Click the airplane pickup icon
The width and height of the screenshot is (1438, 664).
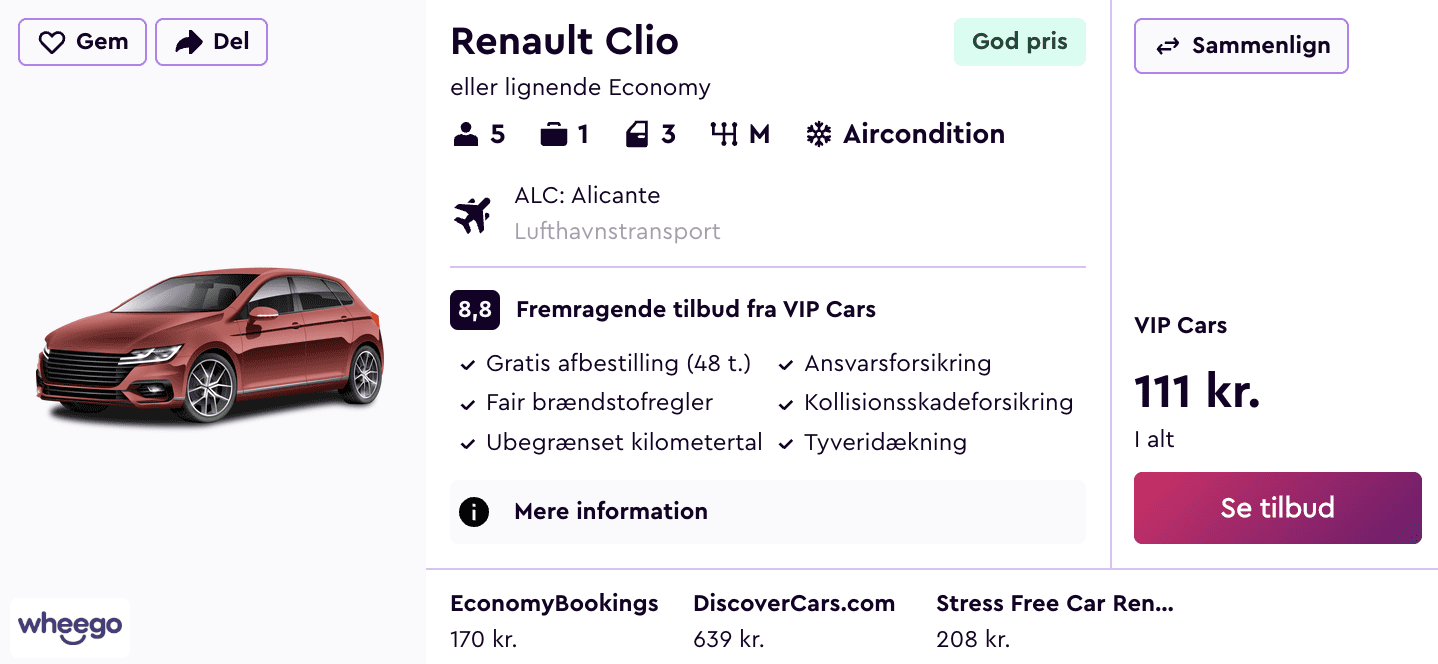472,214
